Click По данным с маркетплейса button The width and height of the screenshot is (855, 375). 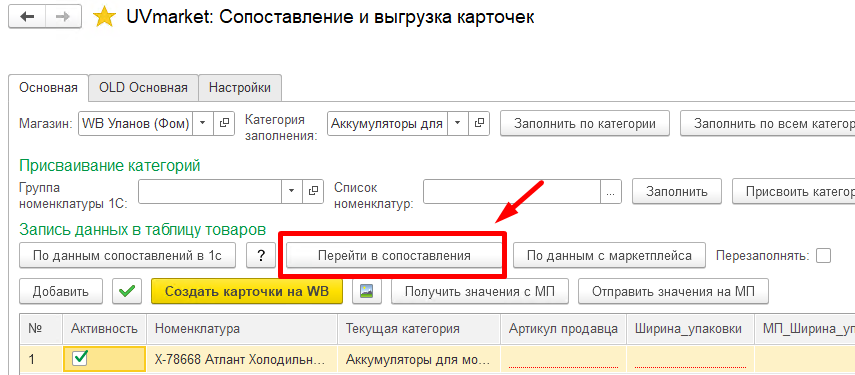coord(609,256)
